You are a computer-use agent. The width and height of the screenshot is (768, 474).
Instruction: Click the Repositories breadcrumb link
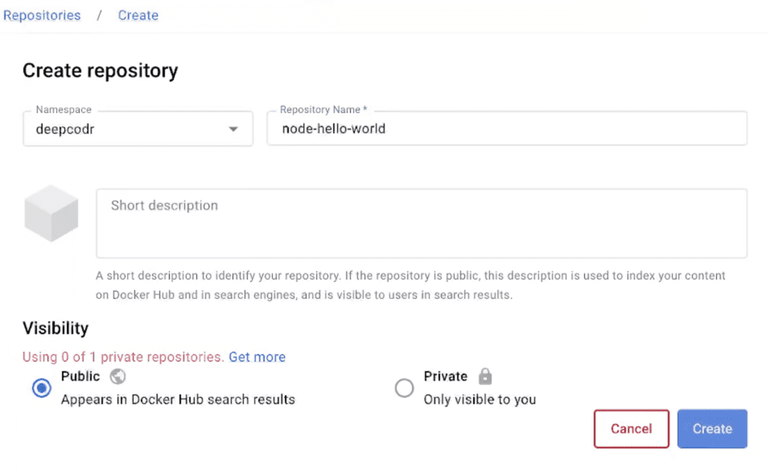click(41, 15)
